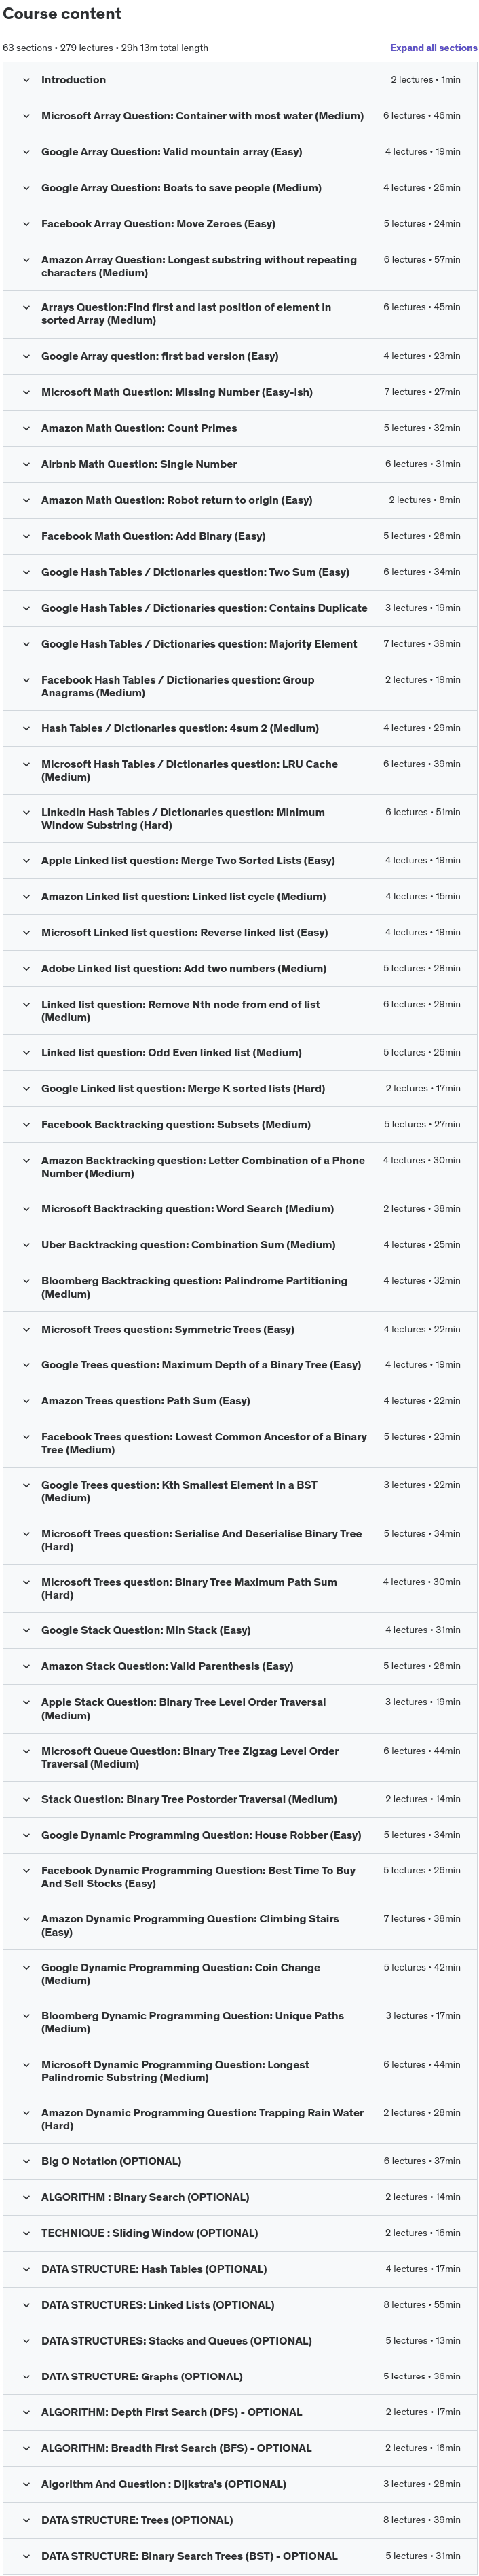This screenshot has height=2576, width=479.
Task: Open Single Number section heading
Action: (139, 464)
